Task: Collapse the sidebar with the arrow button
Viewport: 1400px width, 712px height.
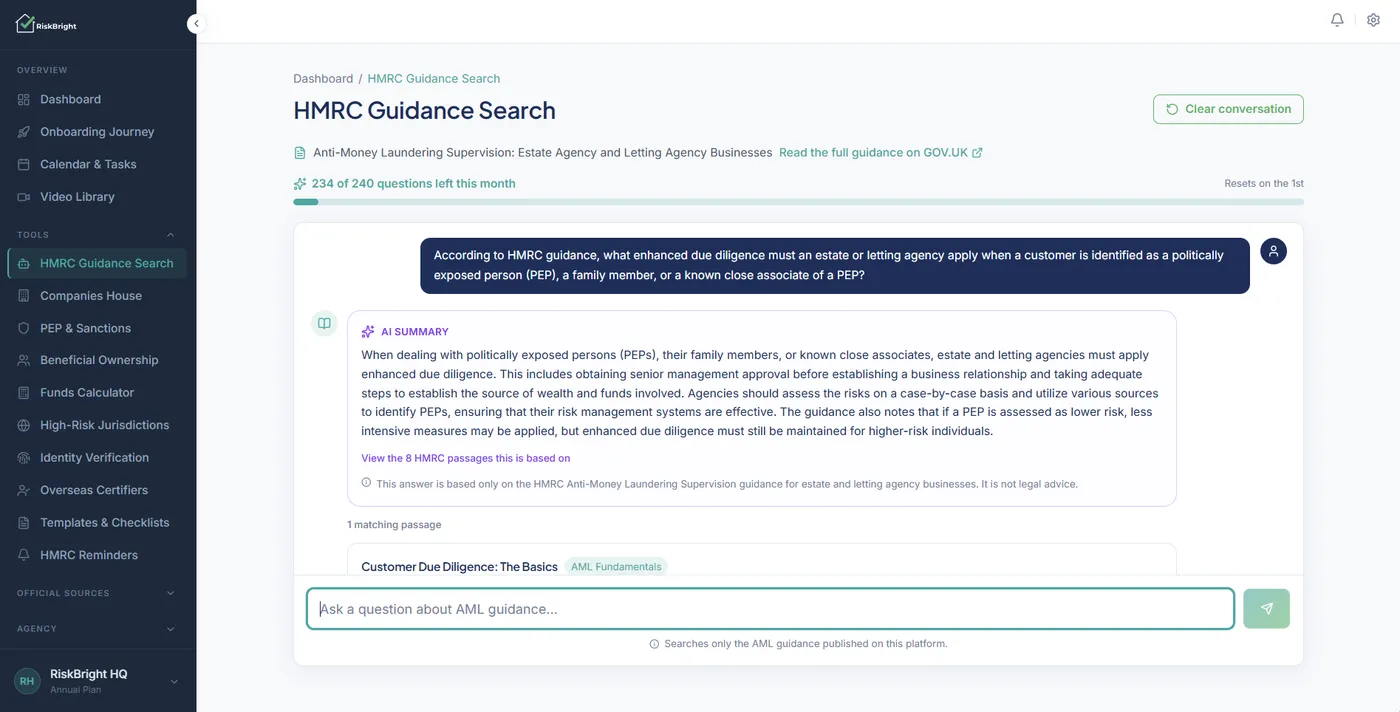Action: [x=196, y=23]
